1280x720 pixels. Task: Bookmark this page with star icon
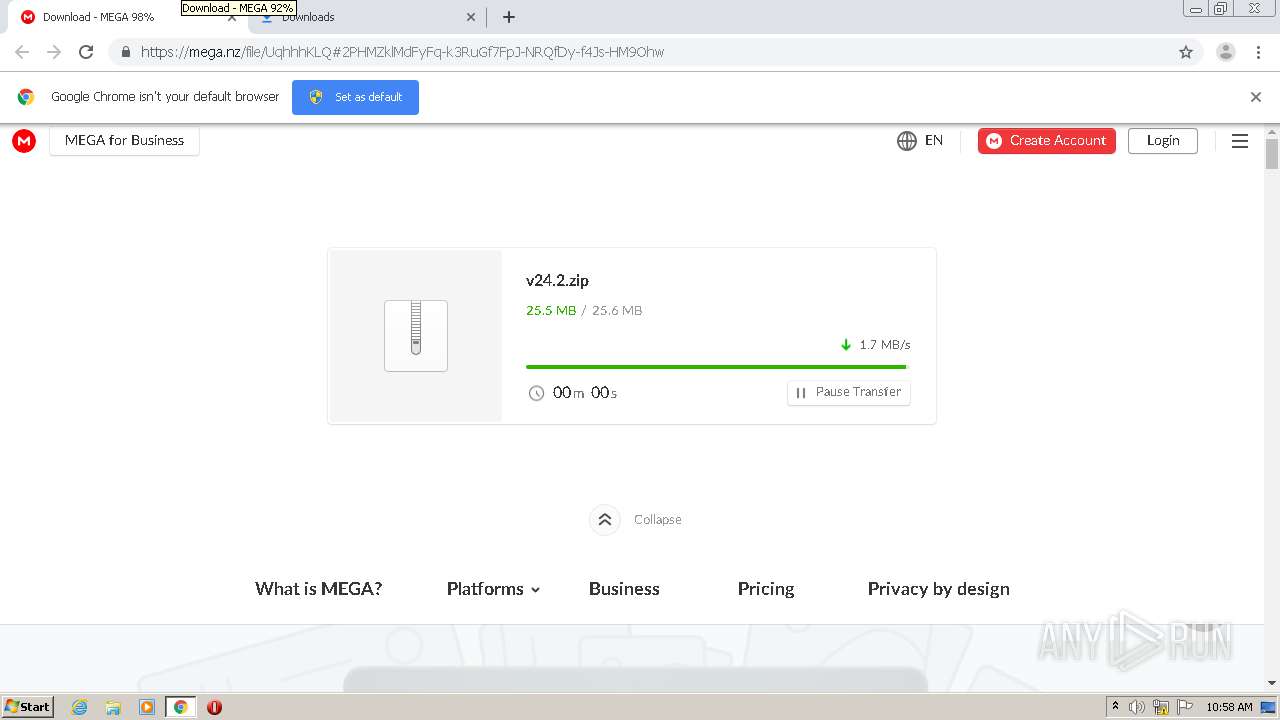coord(1186,52)
